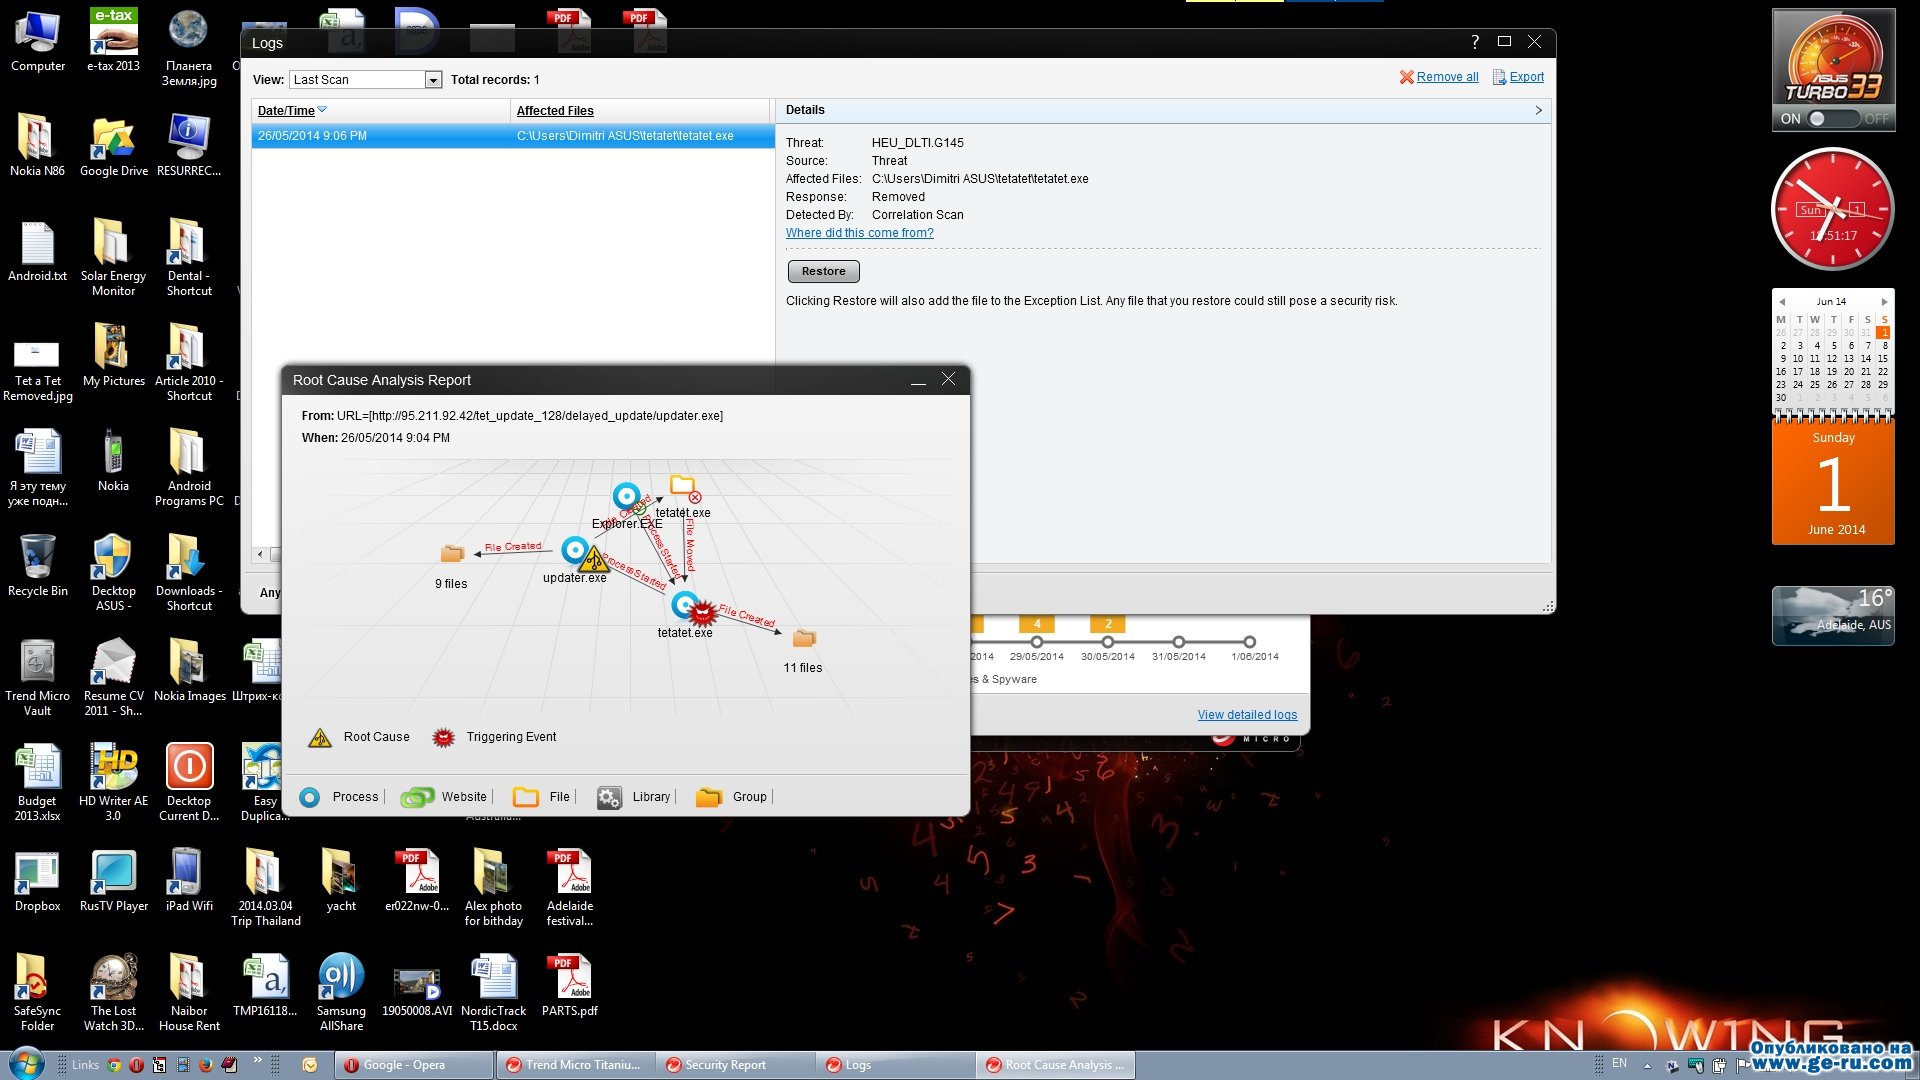Switch to Google - Opera taskbar item

point(416,1065)
